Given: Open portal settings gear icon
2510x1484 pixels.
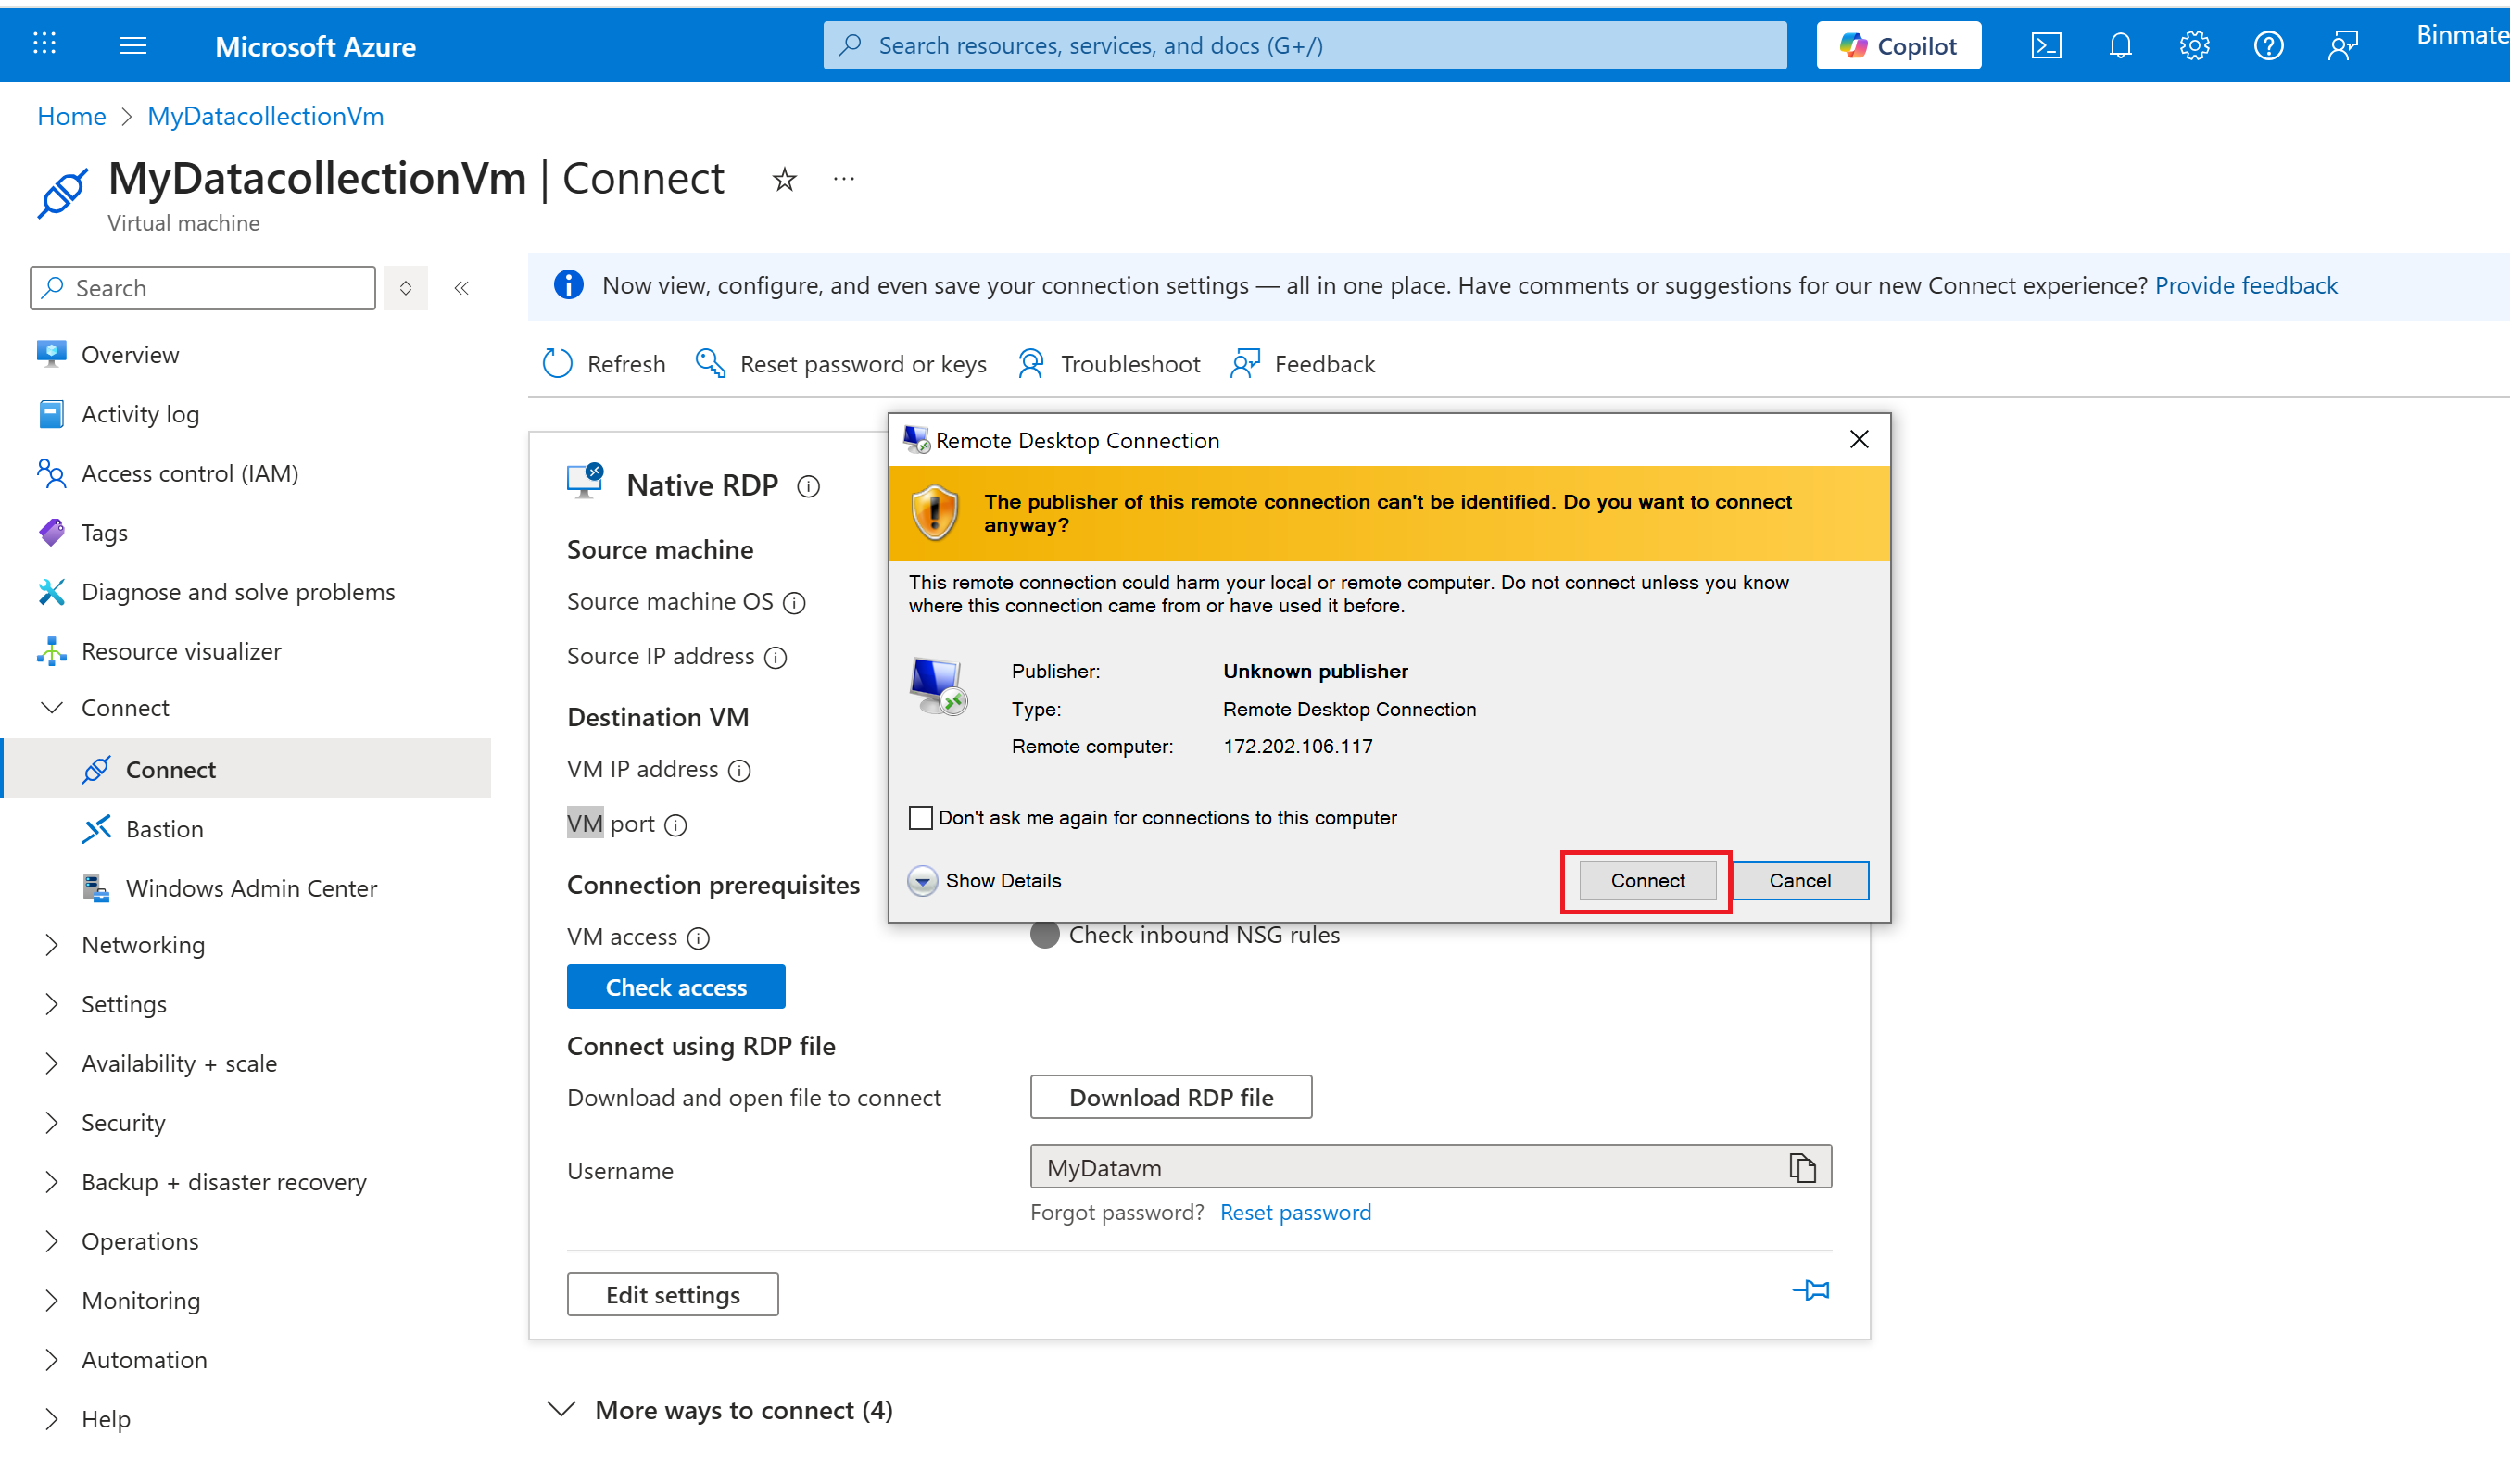Looking at the screenshot, I should click(x=2194, y=46).
